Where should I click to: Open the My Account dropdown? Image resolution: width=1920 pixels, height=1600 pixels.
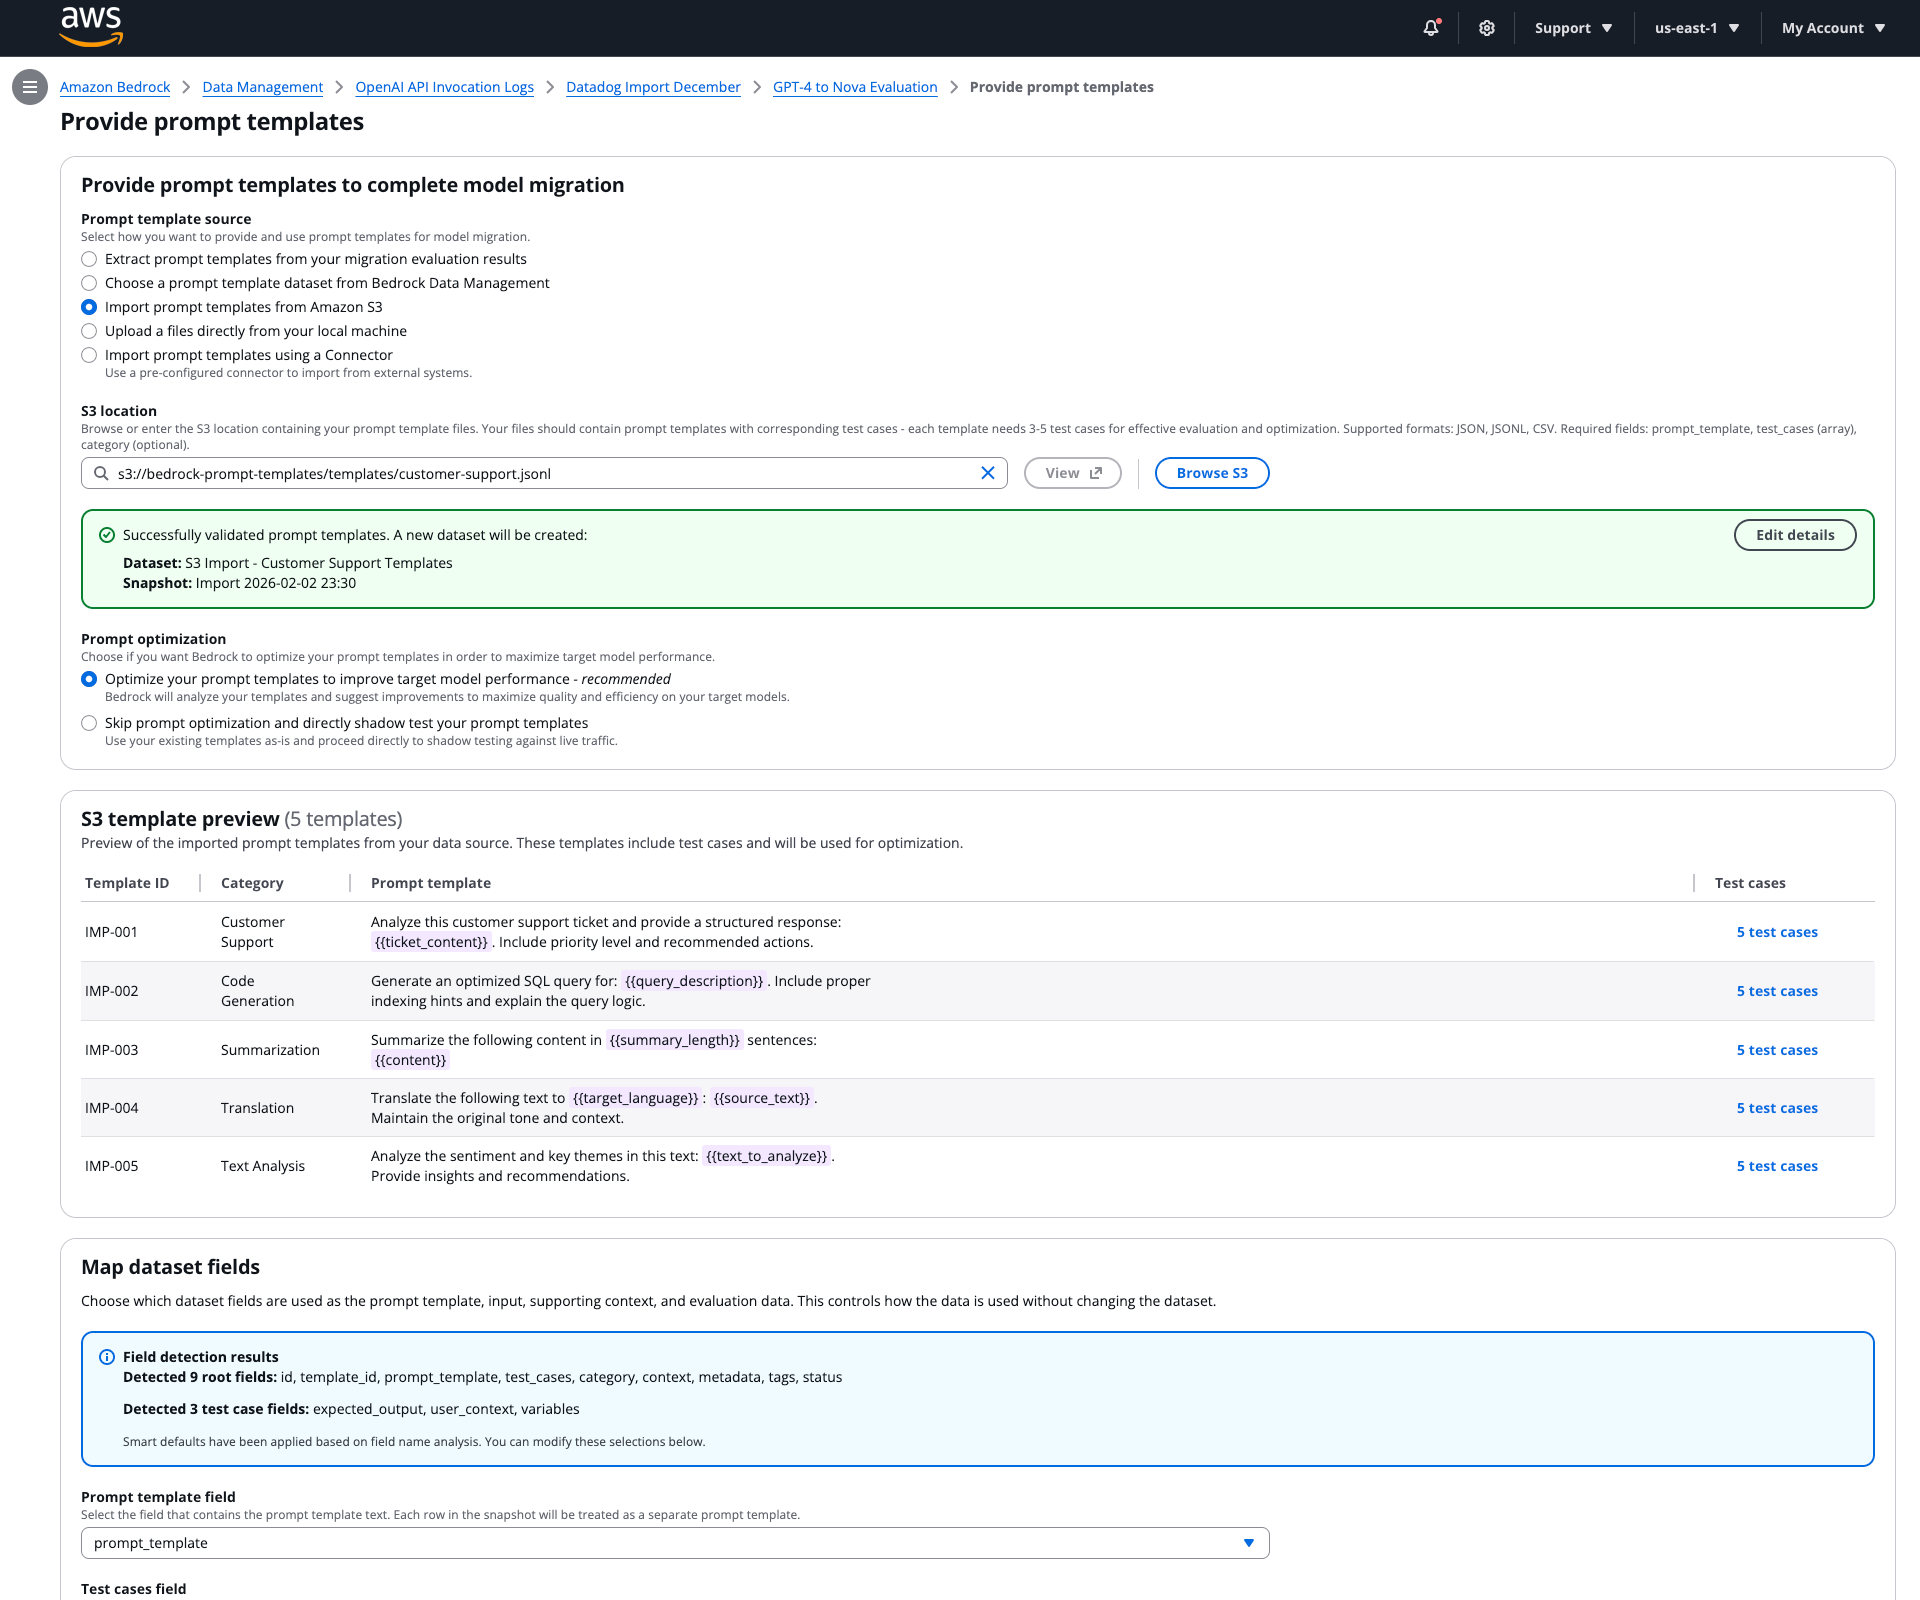point(1833,28)
